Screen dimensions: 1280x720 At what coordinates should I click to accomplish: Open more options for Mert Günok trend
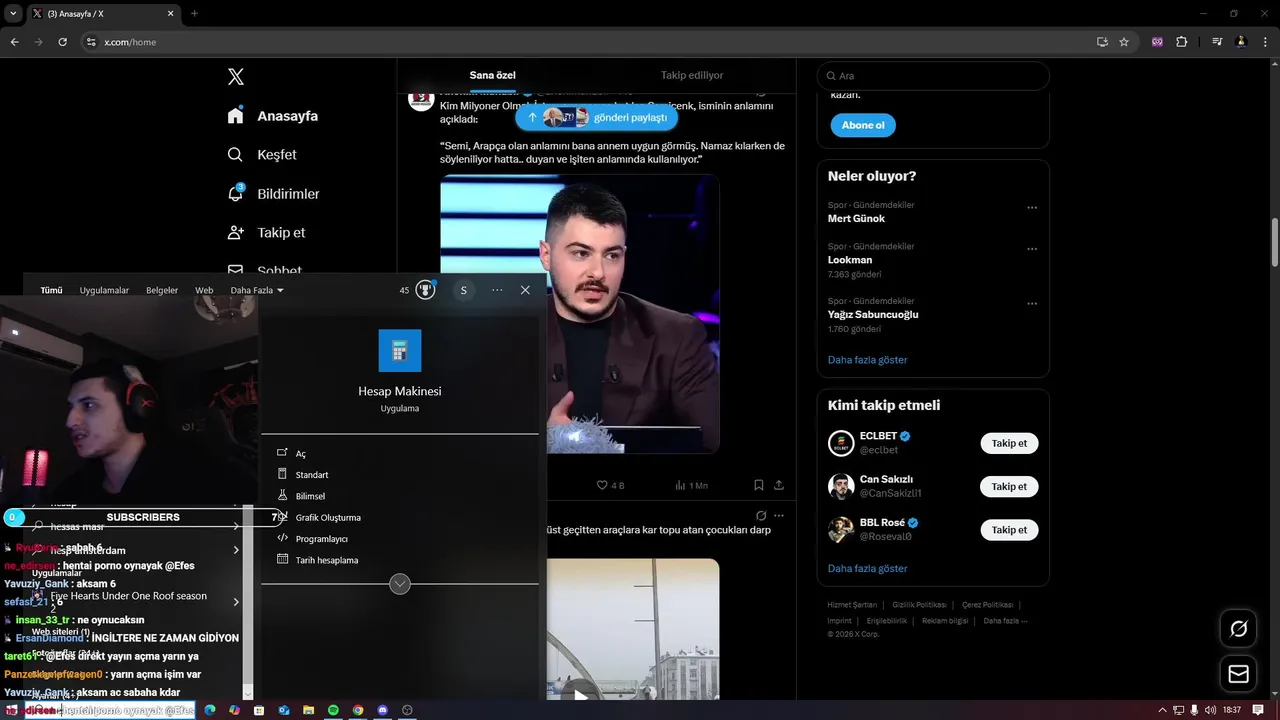point(1032,208)
